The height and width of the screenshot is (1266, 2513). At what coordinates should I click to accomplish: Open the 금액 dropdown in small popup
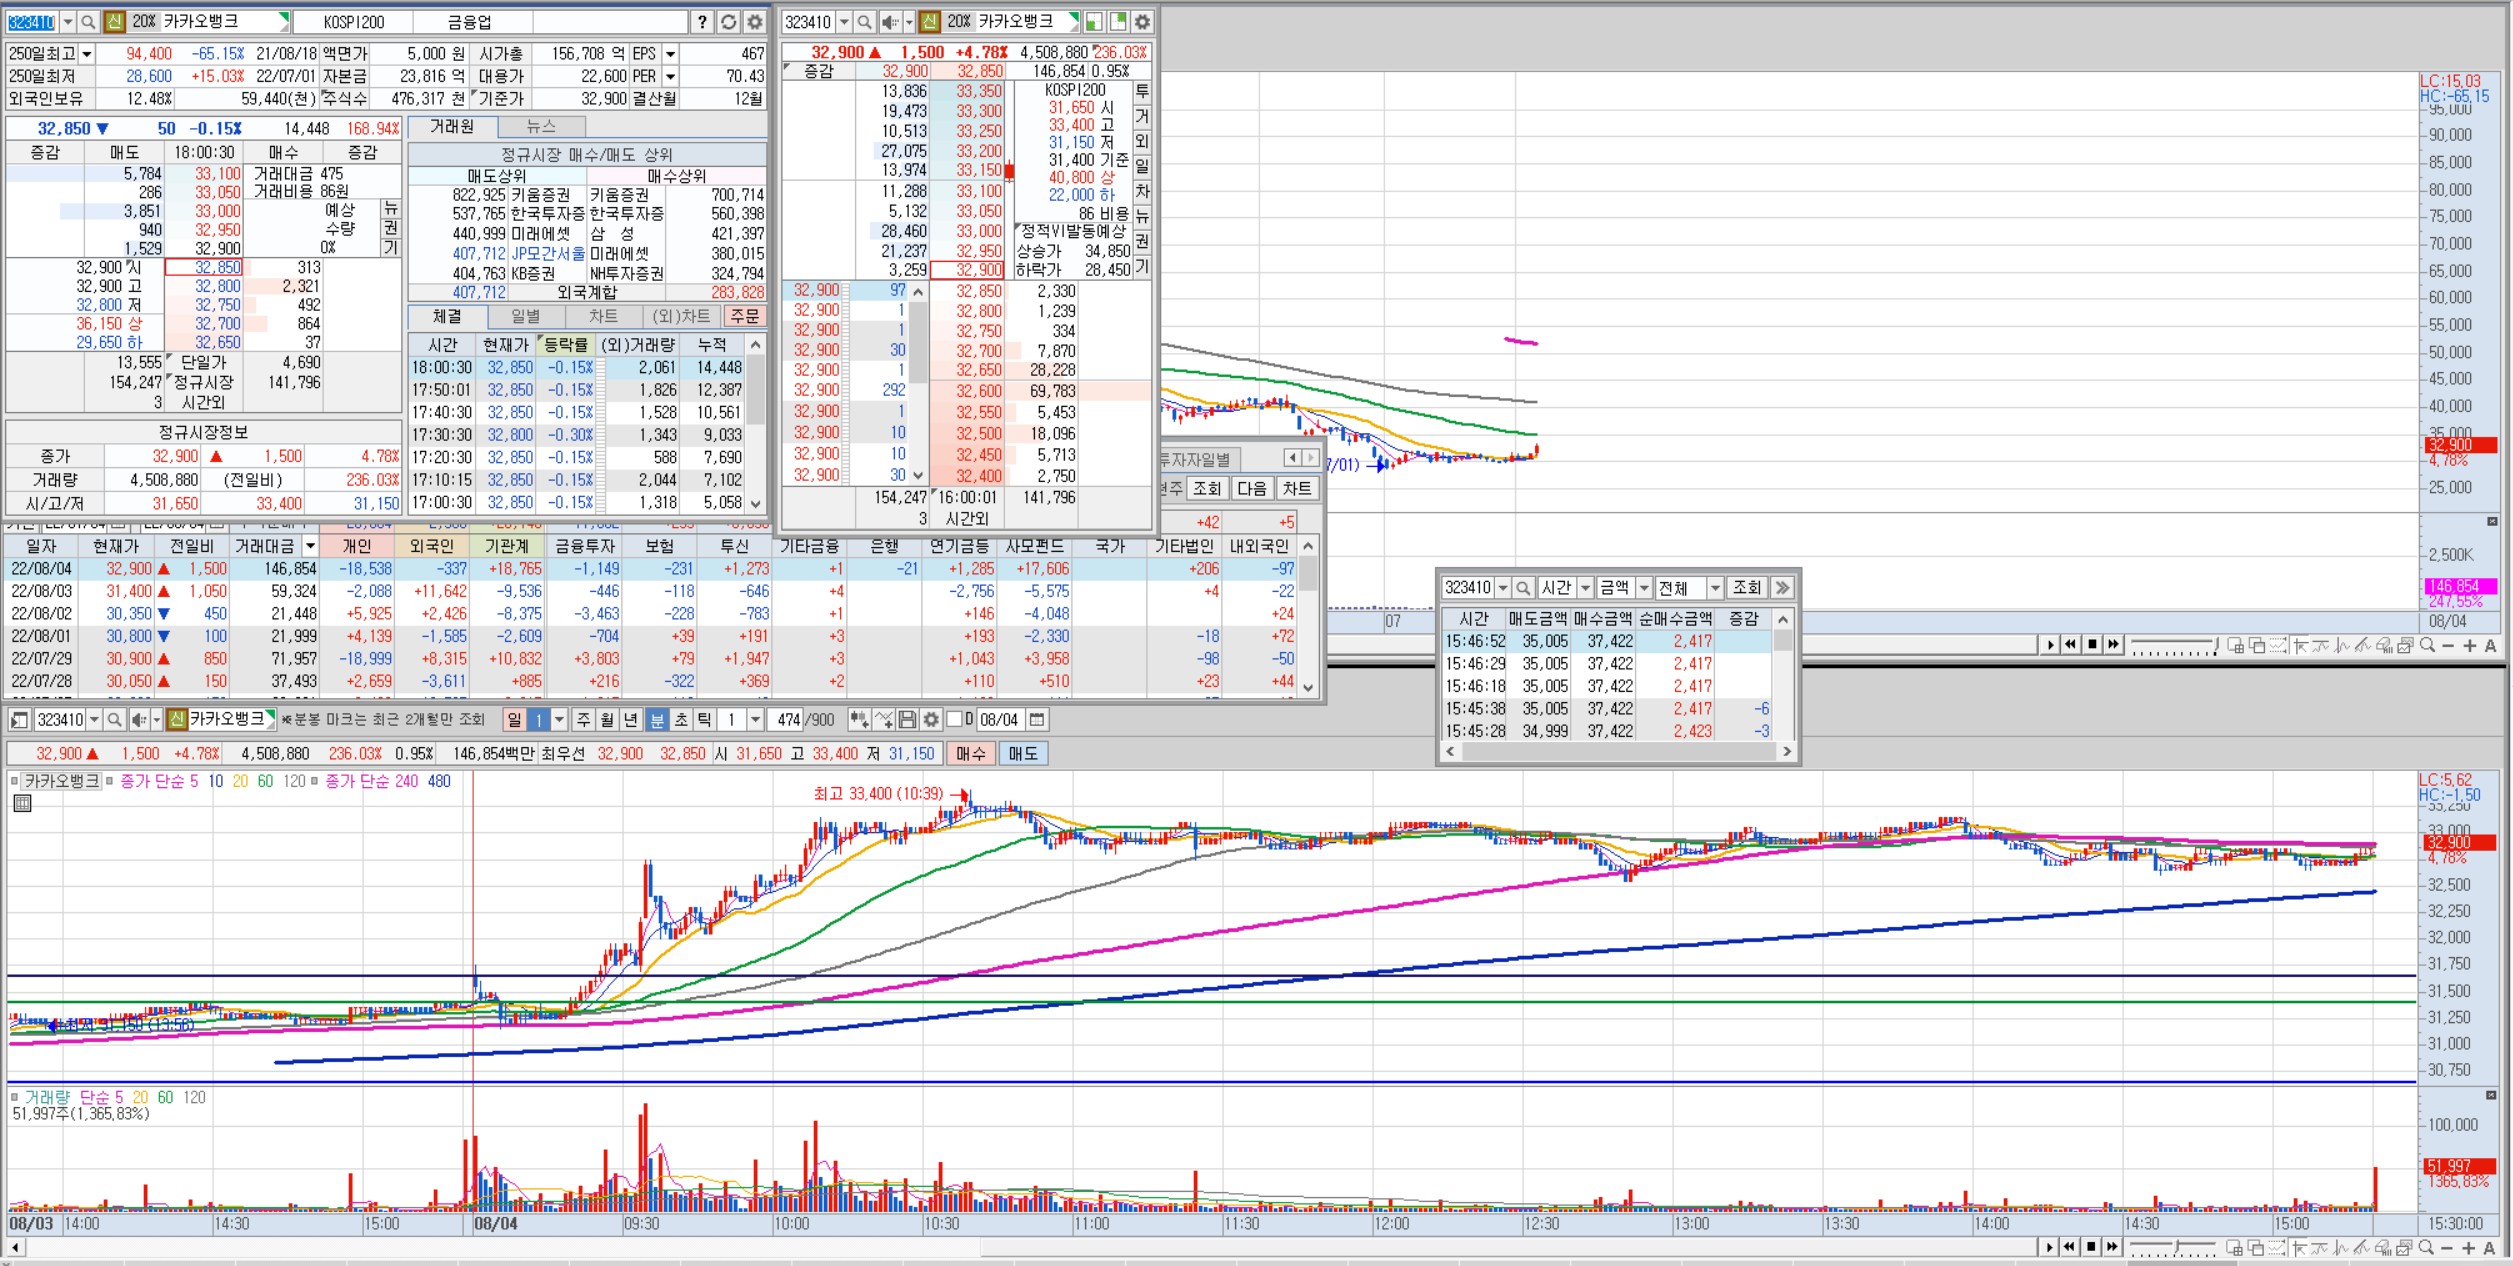[1643, 588]
